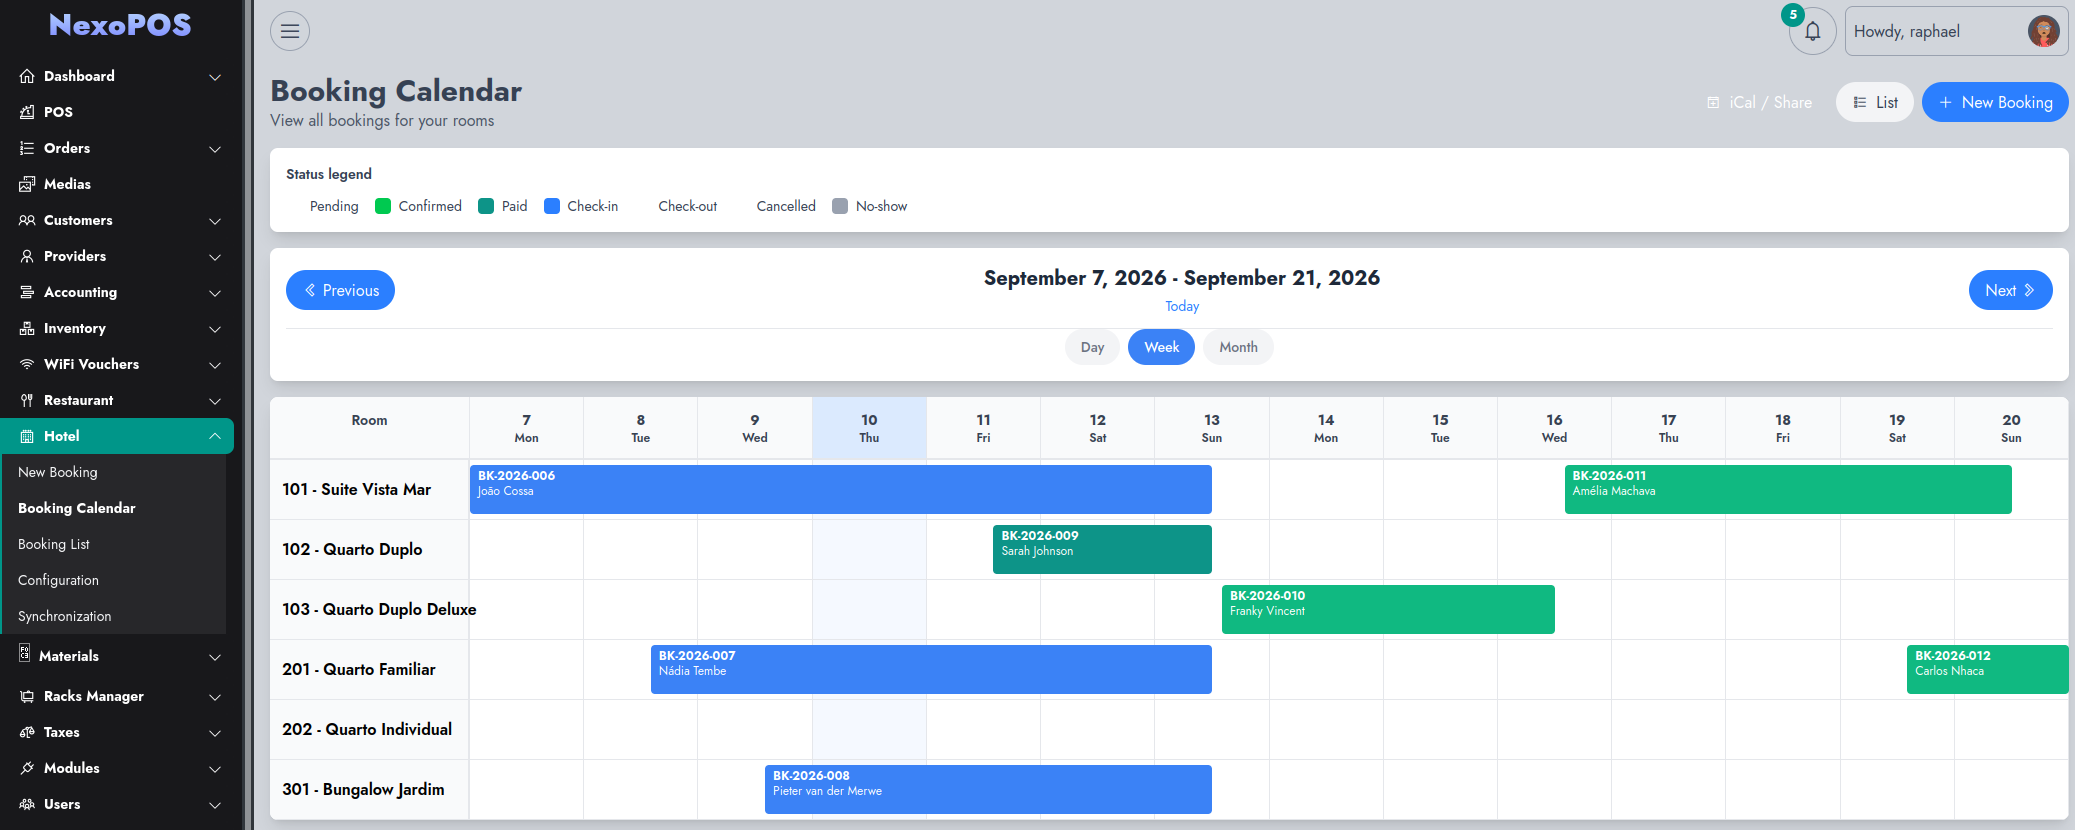Jump to Today link

(x=1182, y=306)
